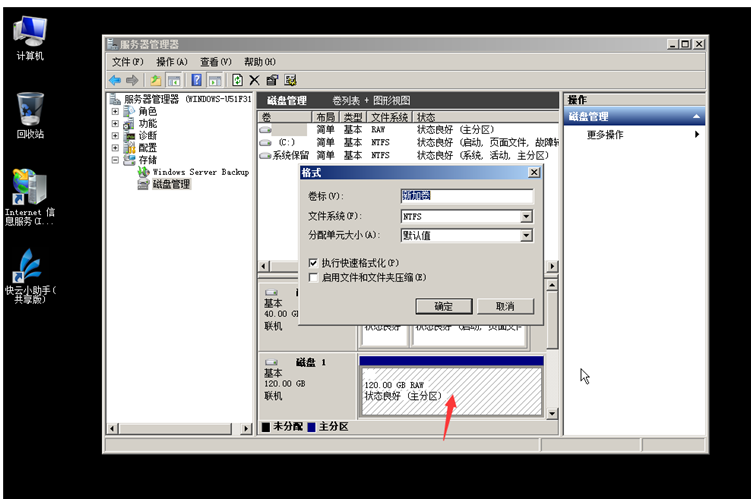Image resolution: width=751 pixels, height=499 pixels.
Task: Toggle the quick format (执行快速格式化) checkbox
Action: point(313,263)
